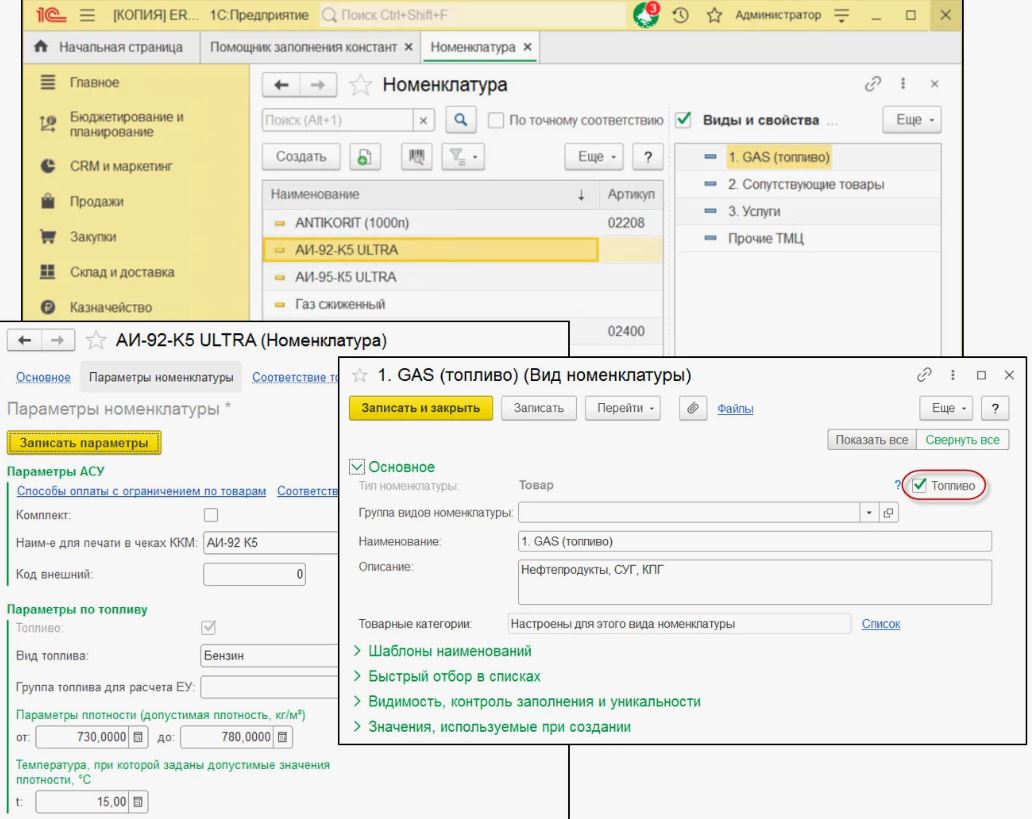Open calculator for temperature t field
The image size is (1032, 819).
[x=138, y=801]
